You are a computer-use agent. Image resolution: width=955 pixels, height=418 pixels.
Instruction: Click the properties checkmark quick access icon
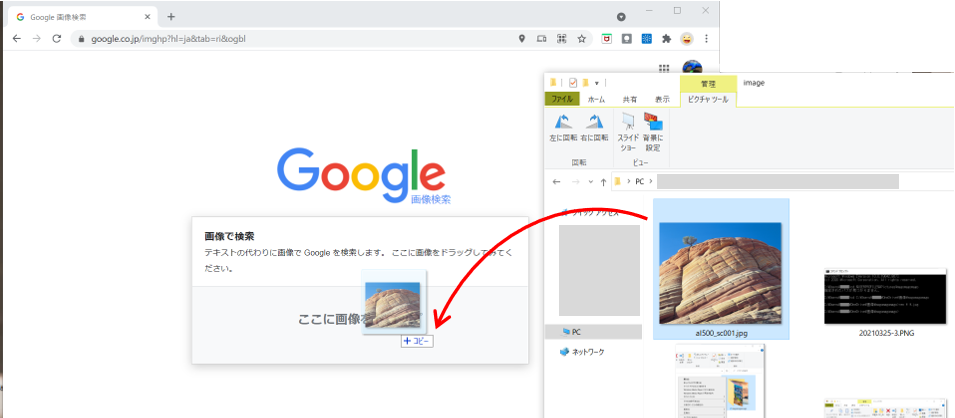coord(573,83)
